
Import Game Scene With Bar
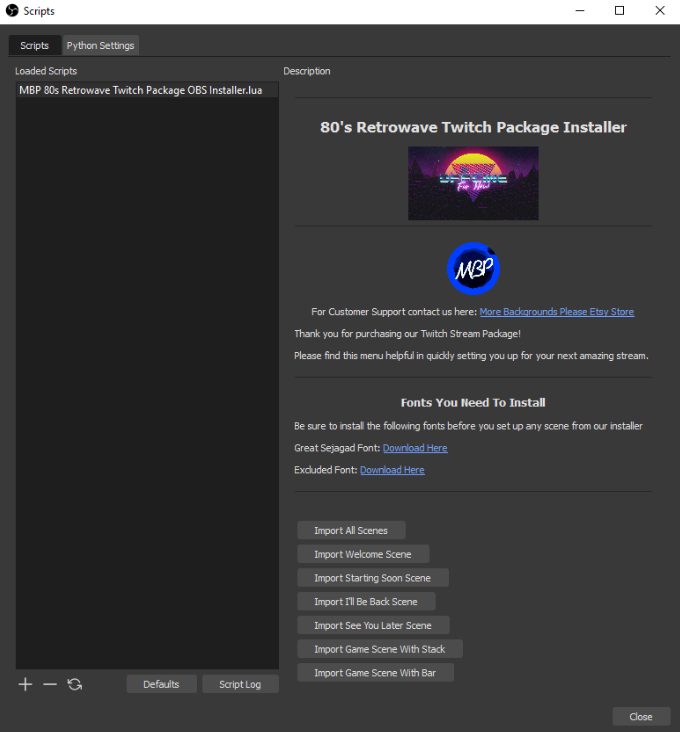pos(375,673)
